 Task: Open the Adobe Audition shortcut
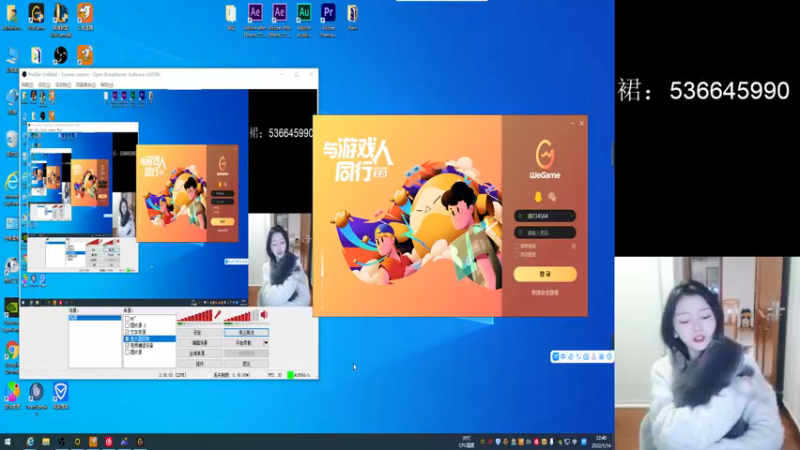(304, 19)
